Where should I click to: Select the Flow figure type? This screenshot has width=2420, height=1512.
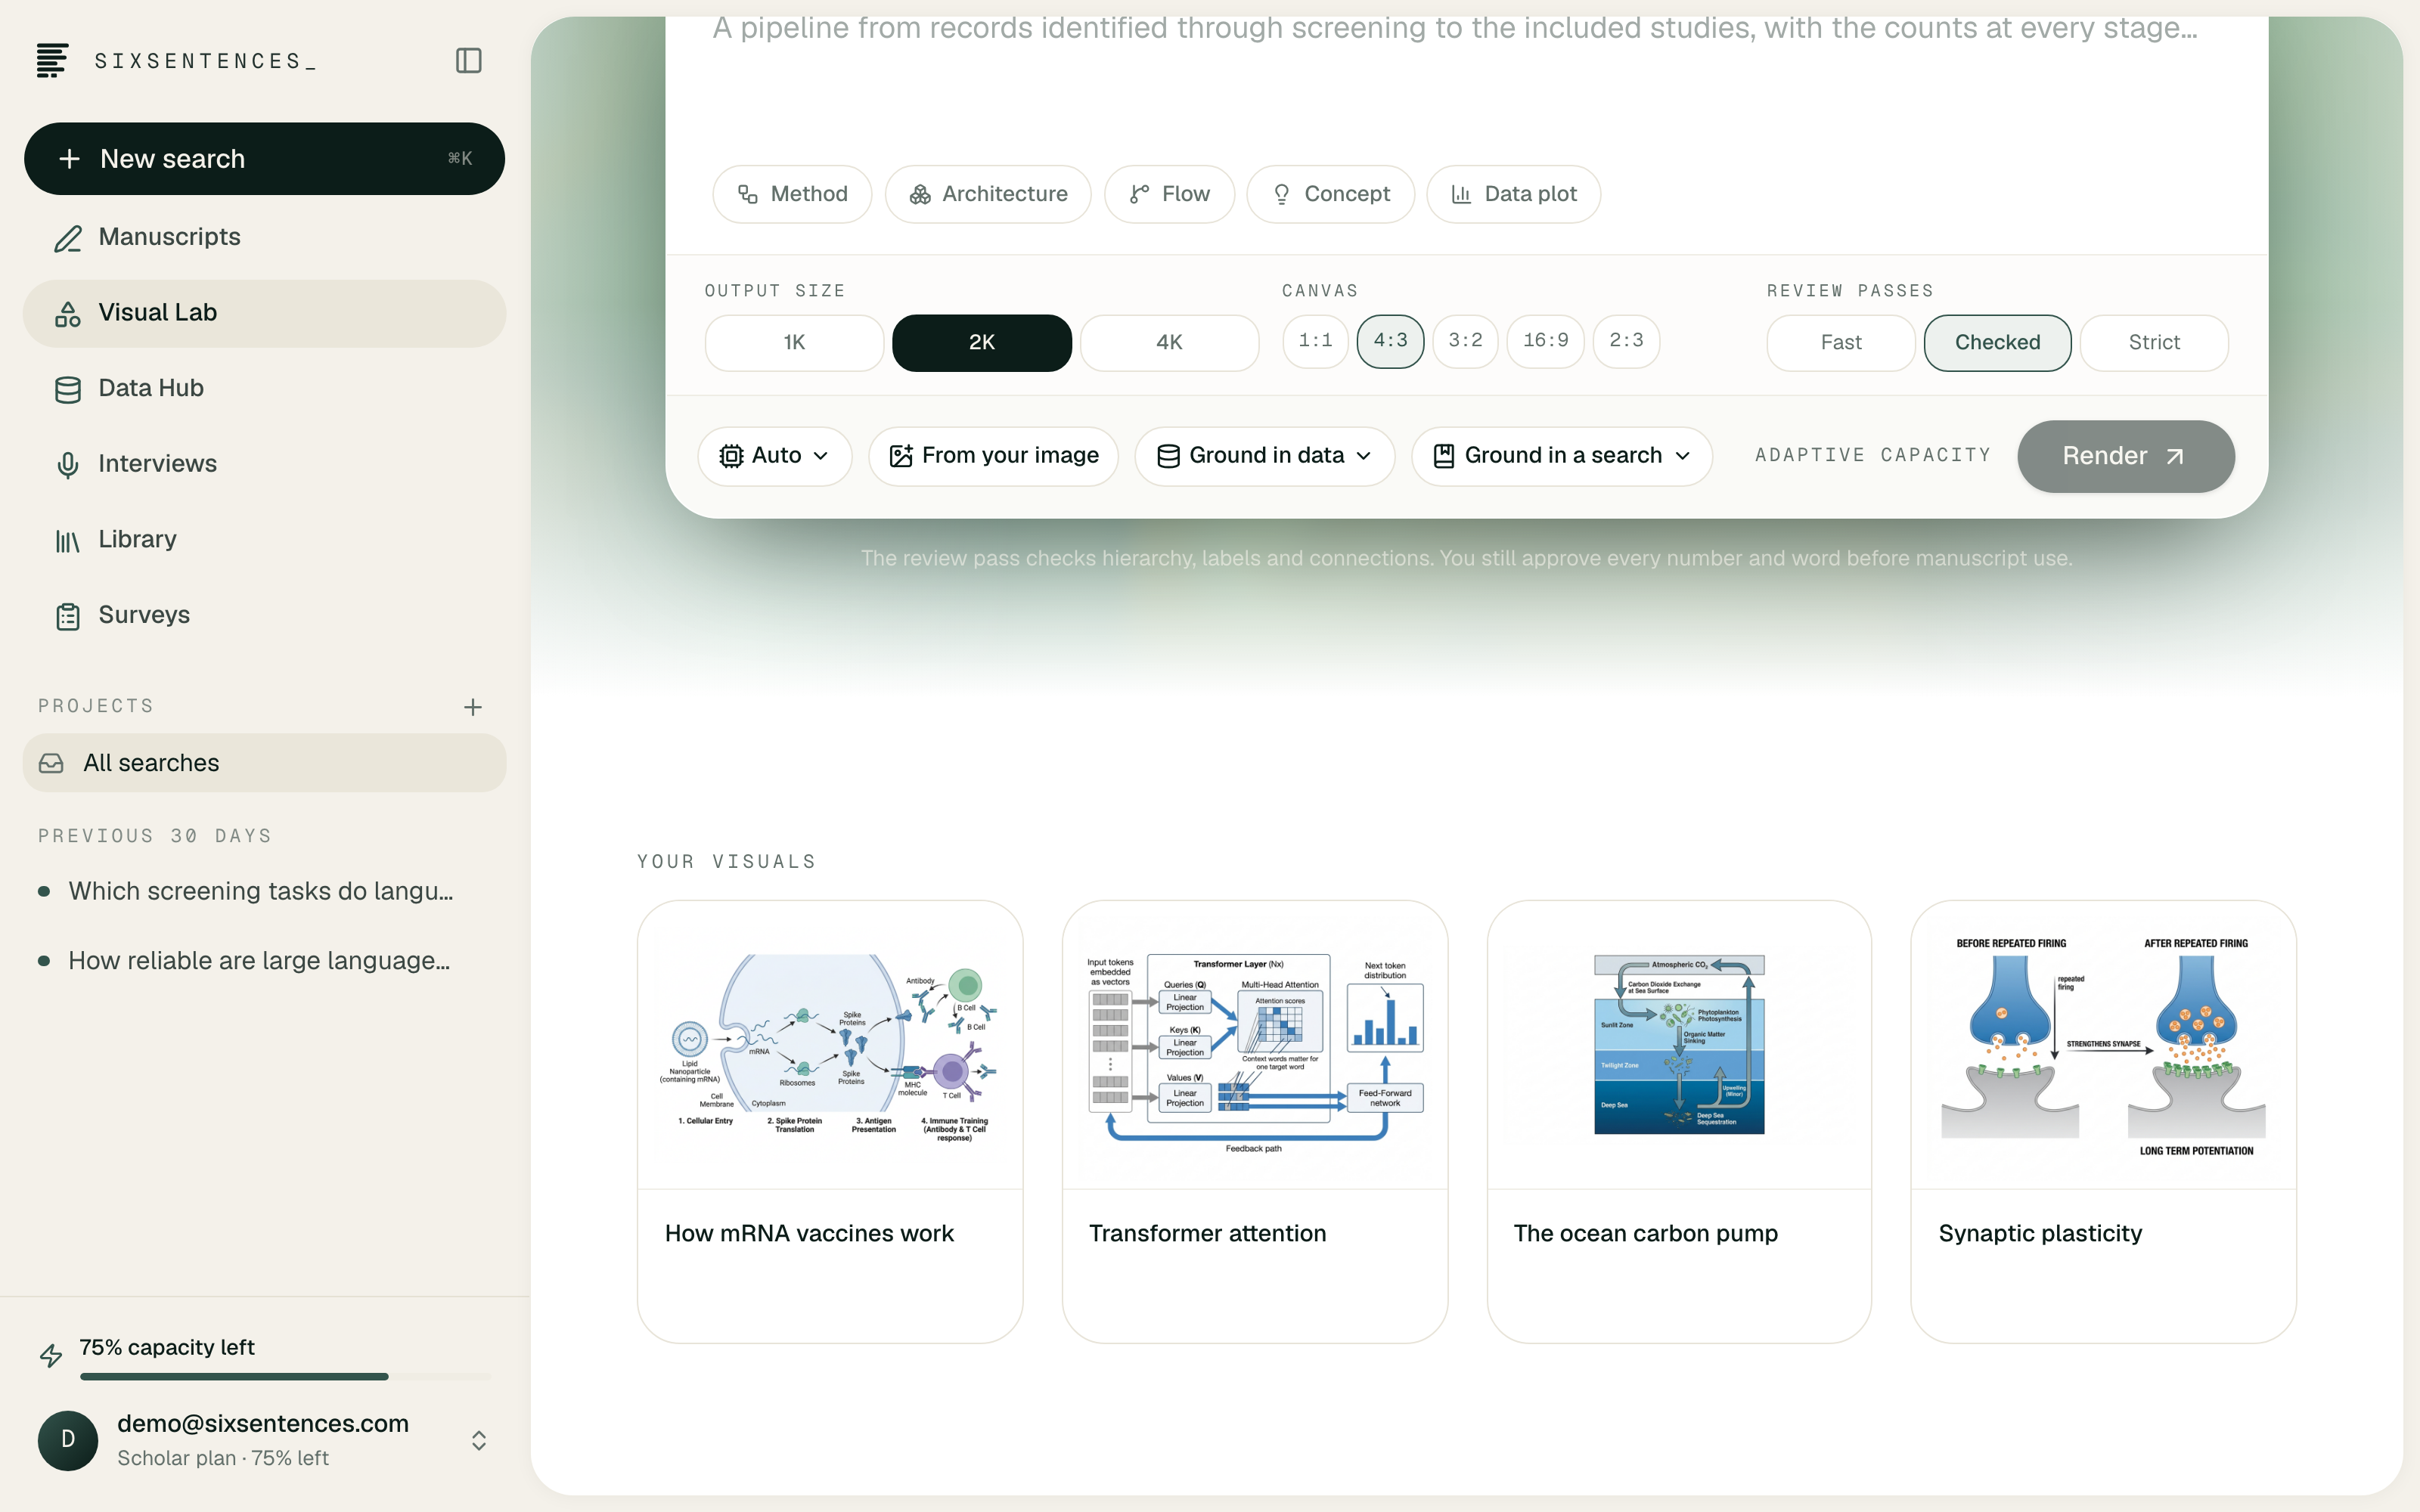tap(1169, 194)
